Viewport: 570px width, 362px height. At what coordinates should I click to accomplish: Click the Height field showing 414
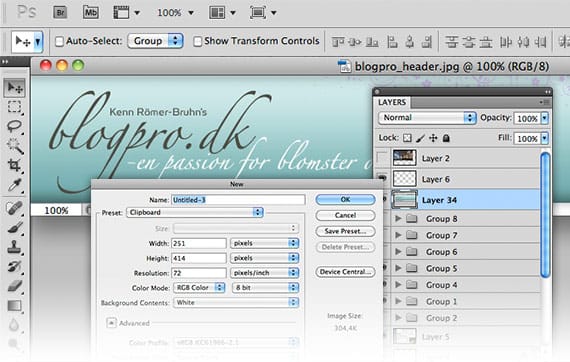click(x=199, y=258)
